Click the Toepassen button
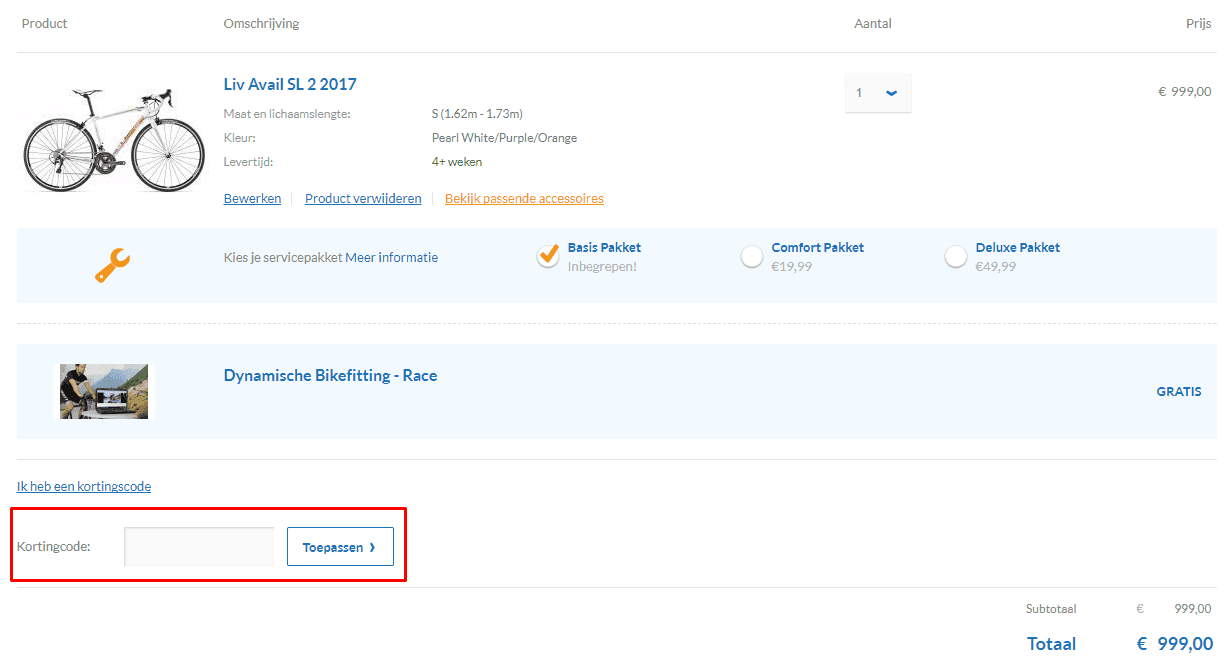The image size is (1226, 667). coord(340,547)
